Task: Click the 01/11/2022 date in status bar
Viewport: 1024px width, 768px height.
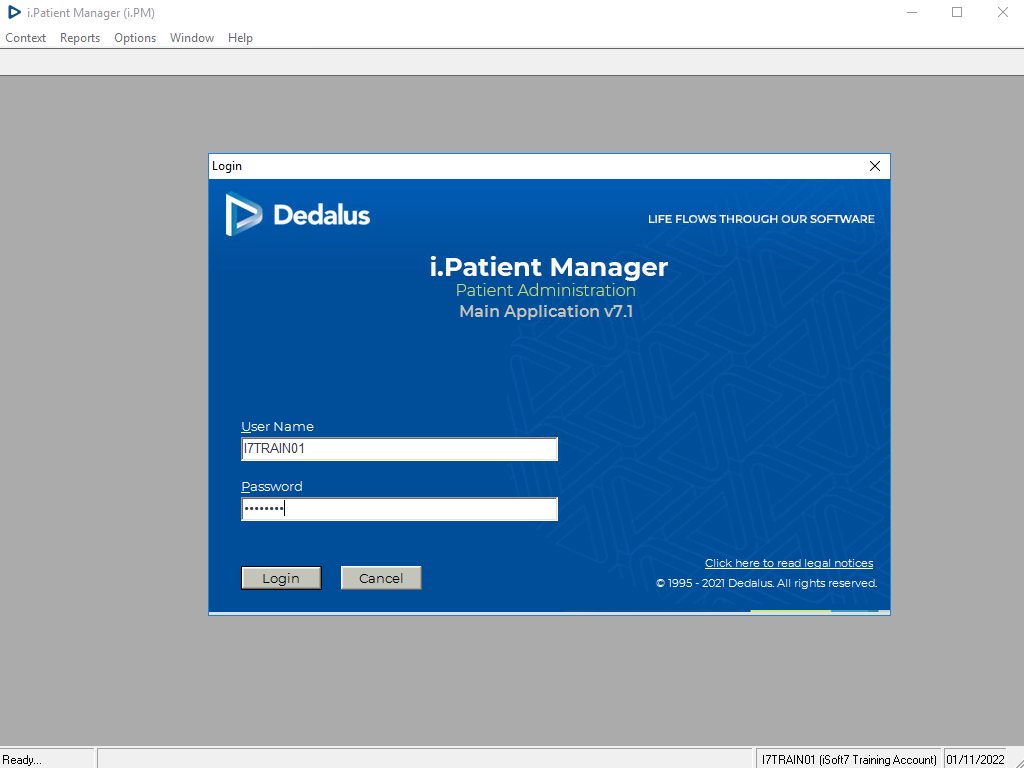Action: [975, 760]
